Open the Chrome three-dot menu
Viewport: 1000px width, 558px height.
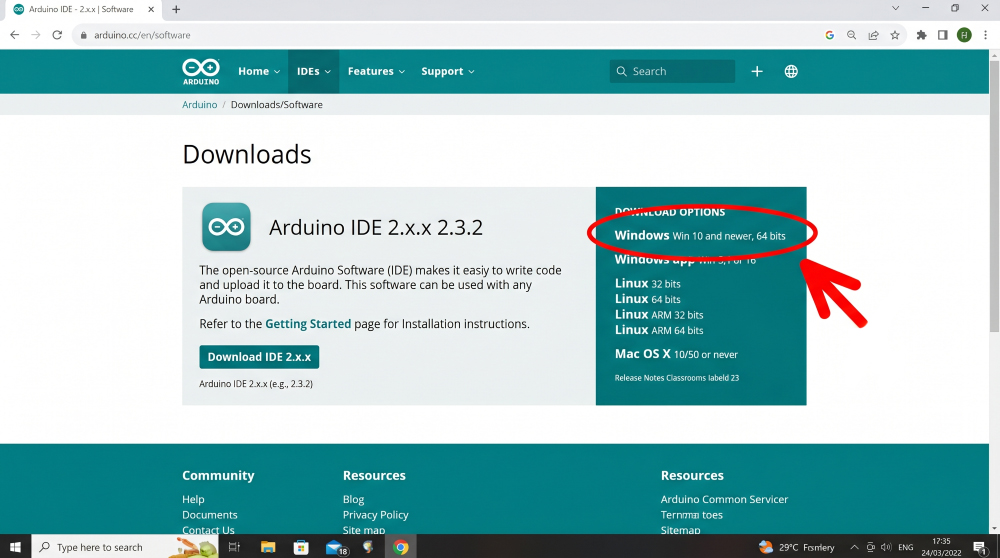[985, 35]
